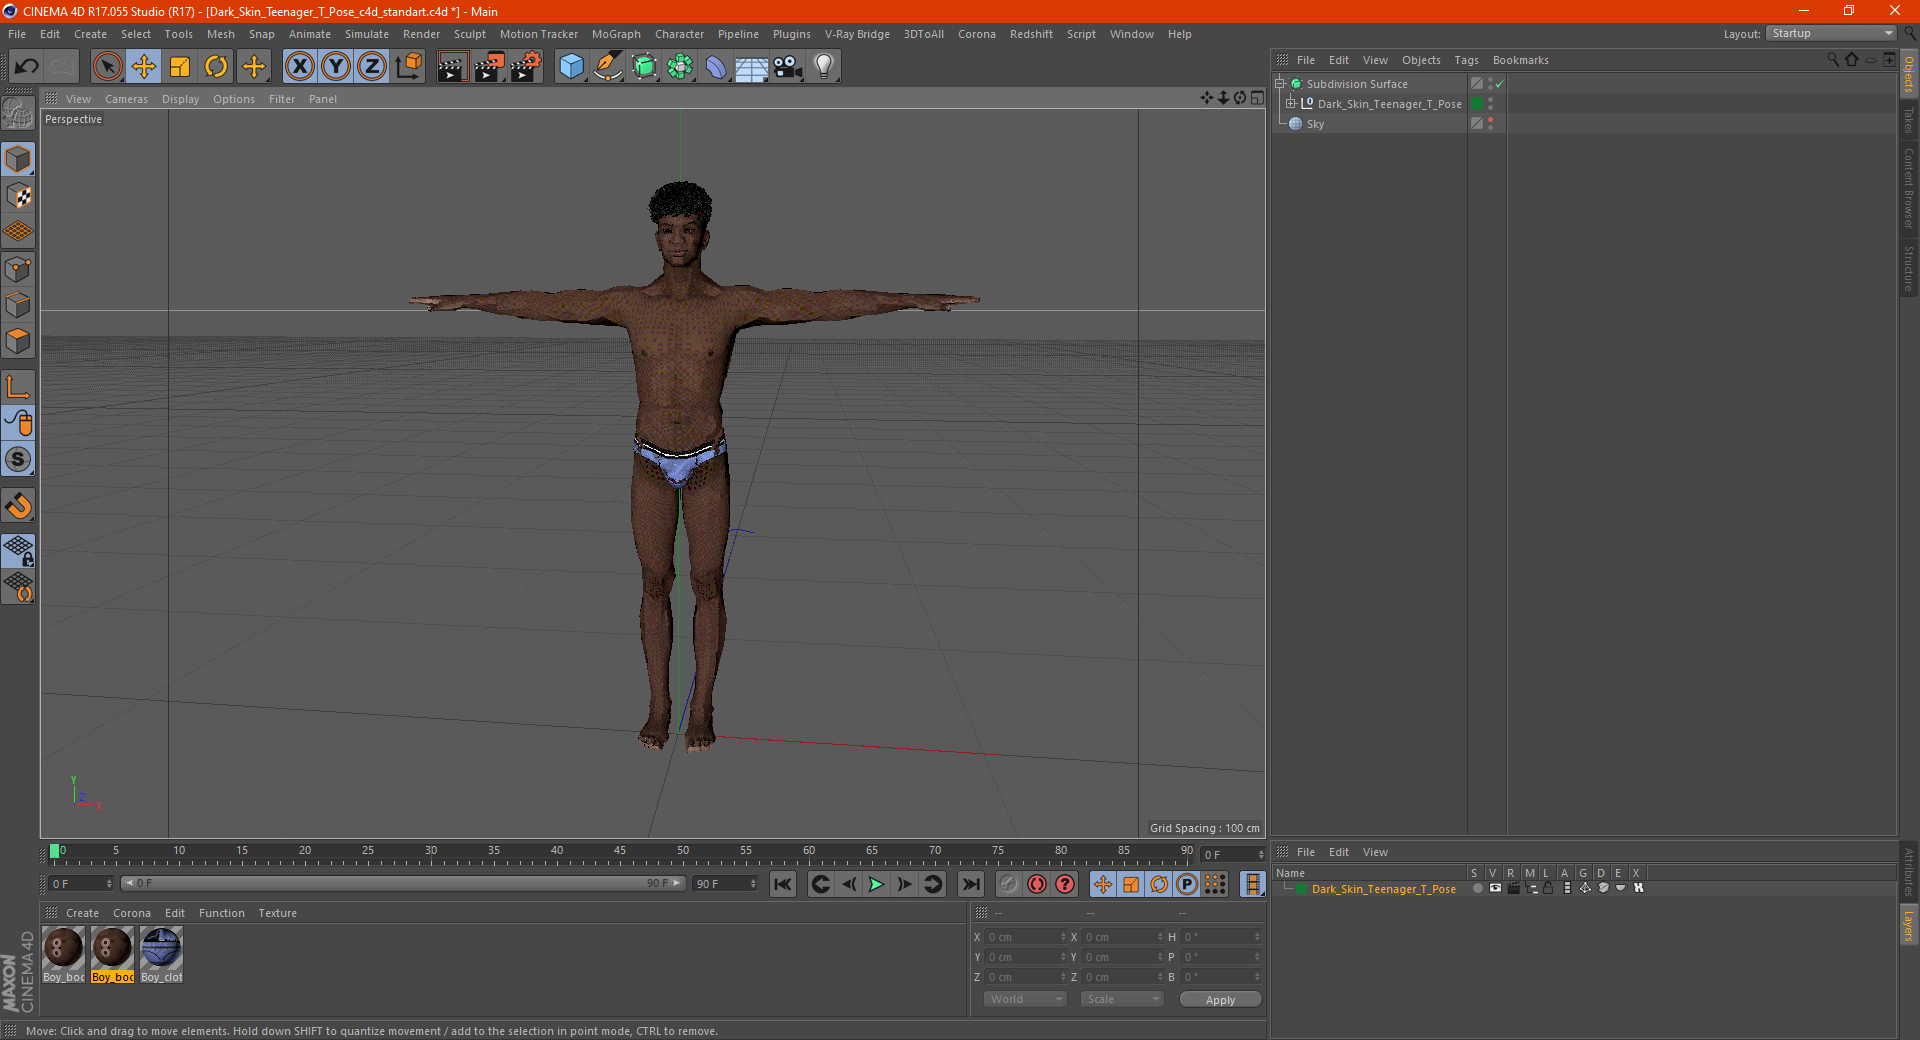Toggle layer Dark_Skin_Teenager_T_Pose solo dot
This screenshot has width=1920, height=1040.
click(x=1477, y=888)
